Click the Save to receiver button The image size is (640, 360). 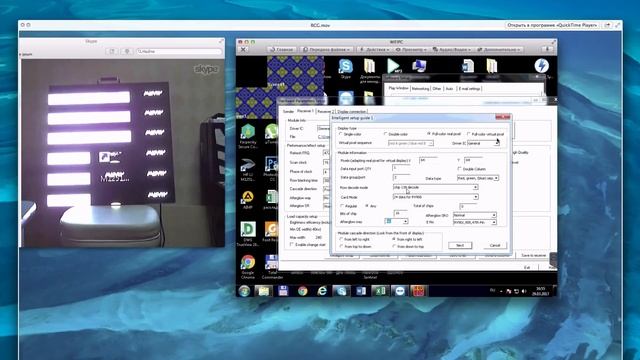click(x=533, y=256)
